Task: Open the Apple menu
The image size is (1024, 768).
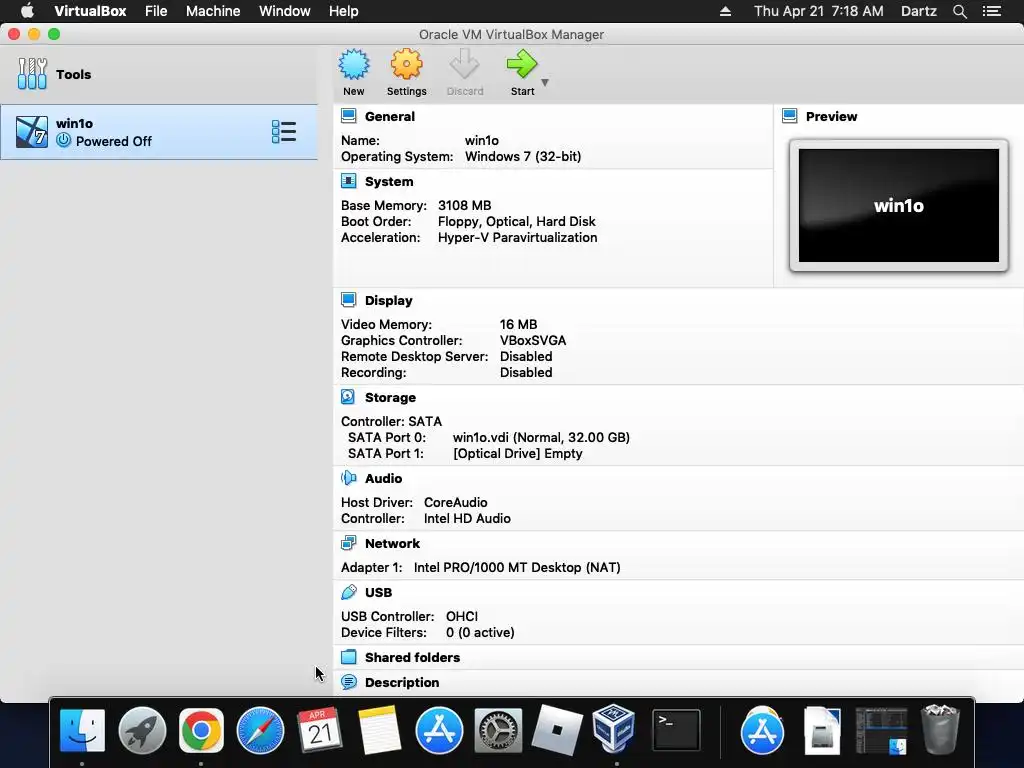Action: pos(27,11)
